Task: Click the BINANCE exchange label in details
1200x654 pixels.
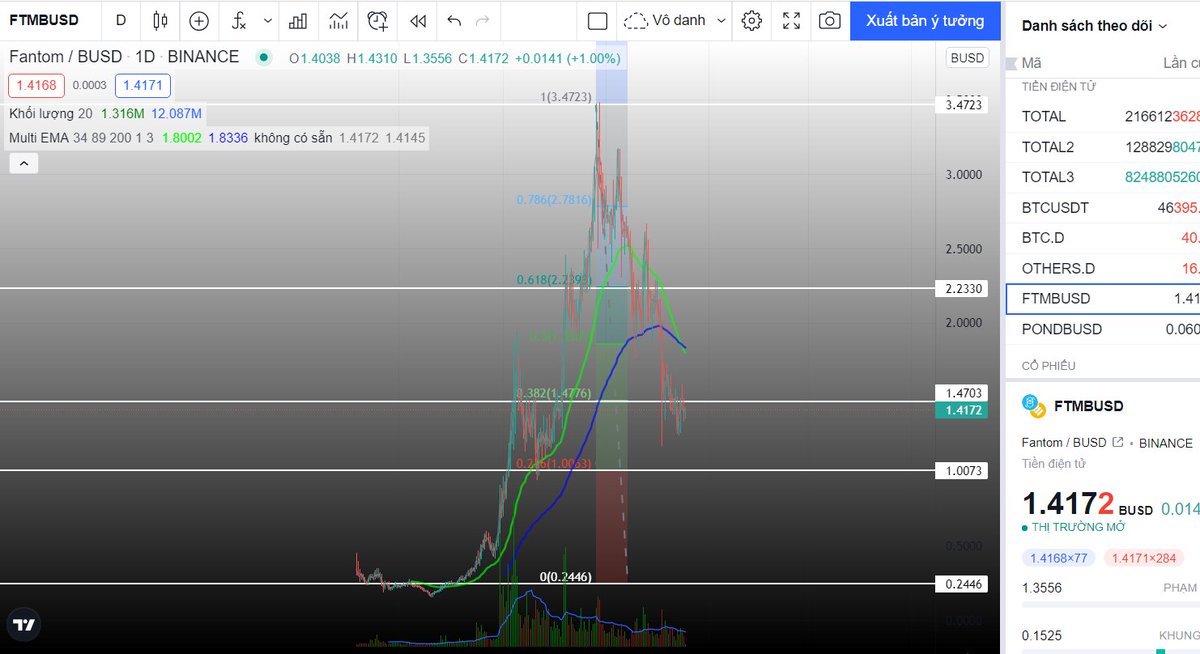Action: point(1165,442)
